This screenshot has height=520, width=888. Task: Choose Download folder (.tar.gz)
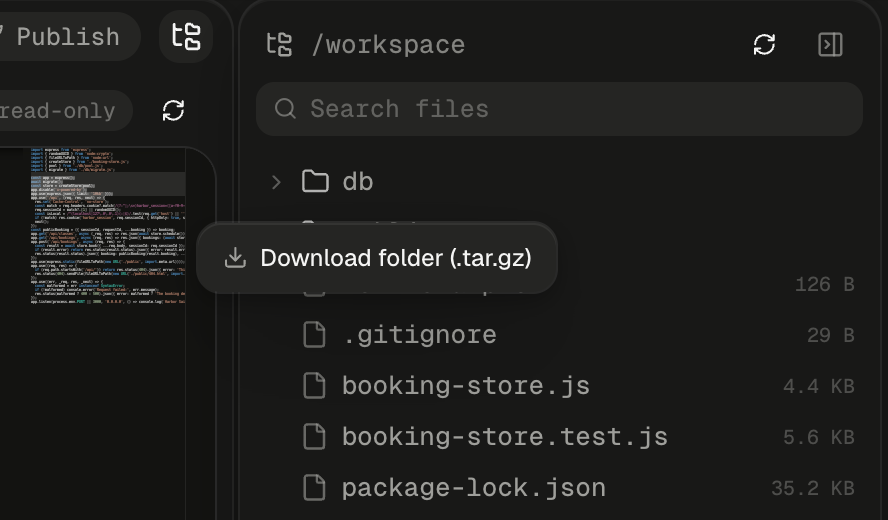pos(377,258)
